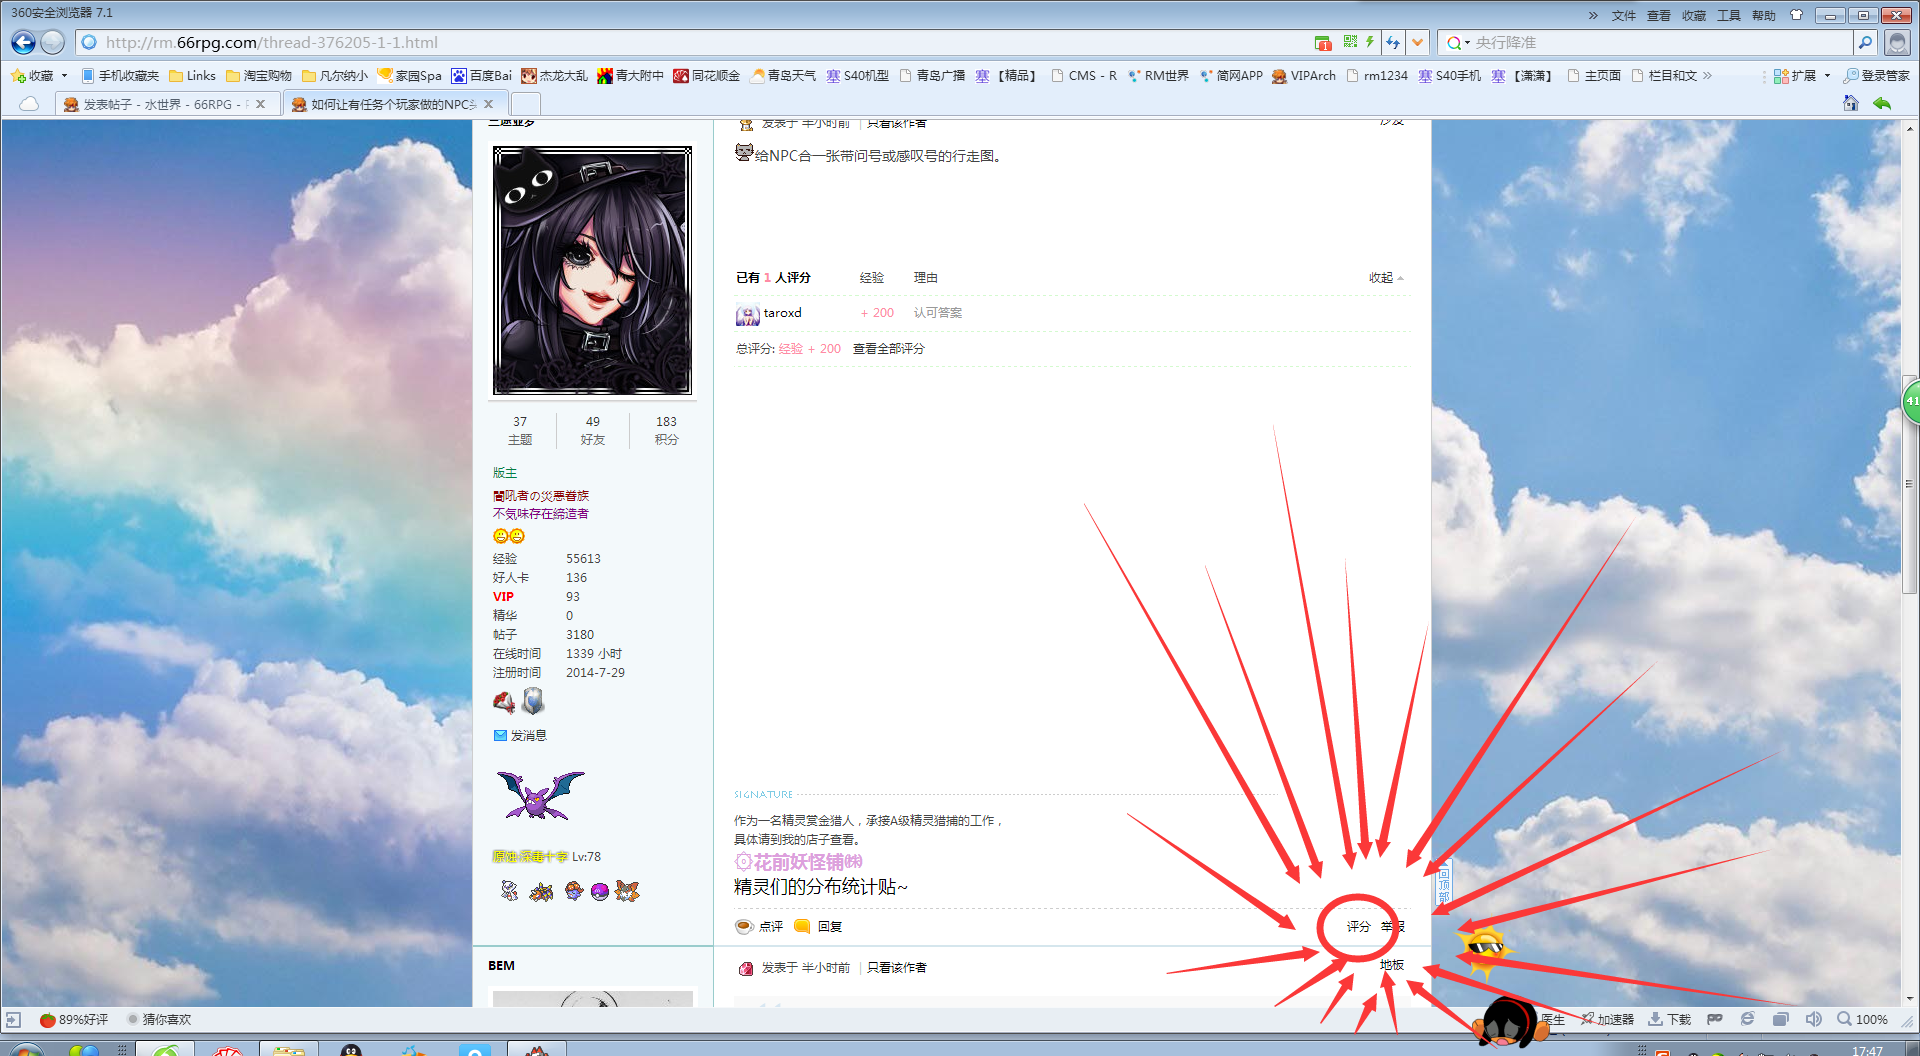This screenshot has height=1056, width=1920.
Task: Open the 手机收藏夹 bookmark
Action: point(120,76)
